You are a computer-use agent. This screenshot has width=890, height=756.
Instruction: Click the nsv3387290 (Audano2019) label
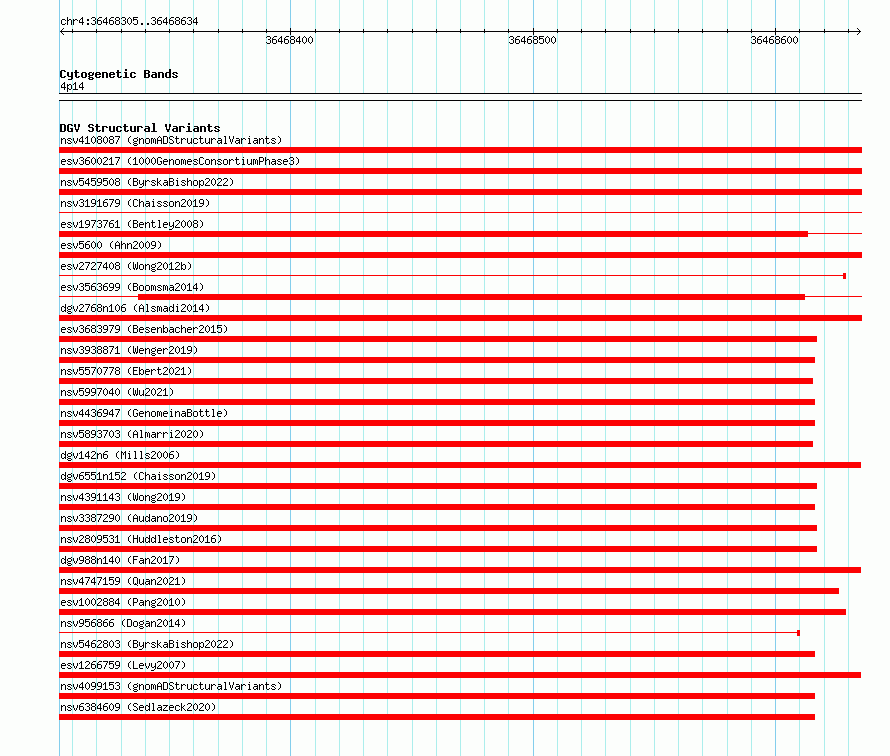(129, 518)
